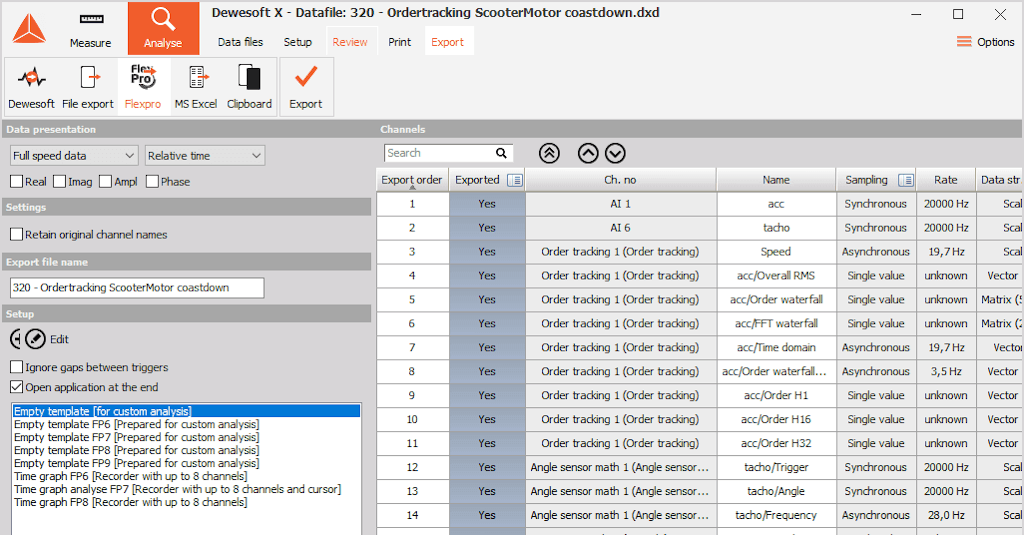Image resolution: width=1024 pixels, height=535 pixels.
Task: Switch to Measure mode
Action: pyautogui.click(x=90, y=29)
